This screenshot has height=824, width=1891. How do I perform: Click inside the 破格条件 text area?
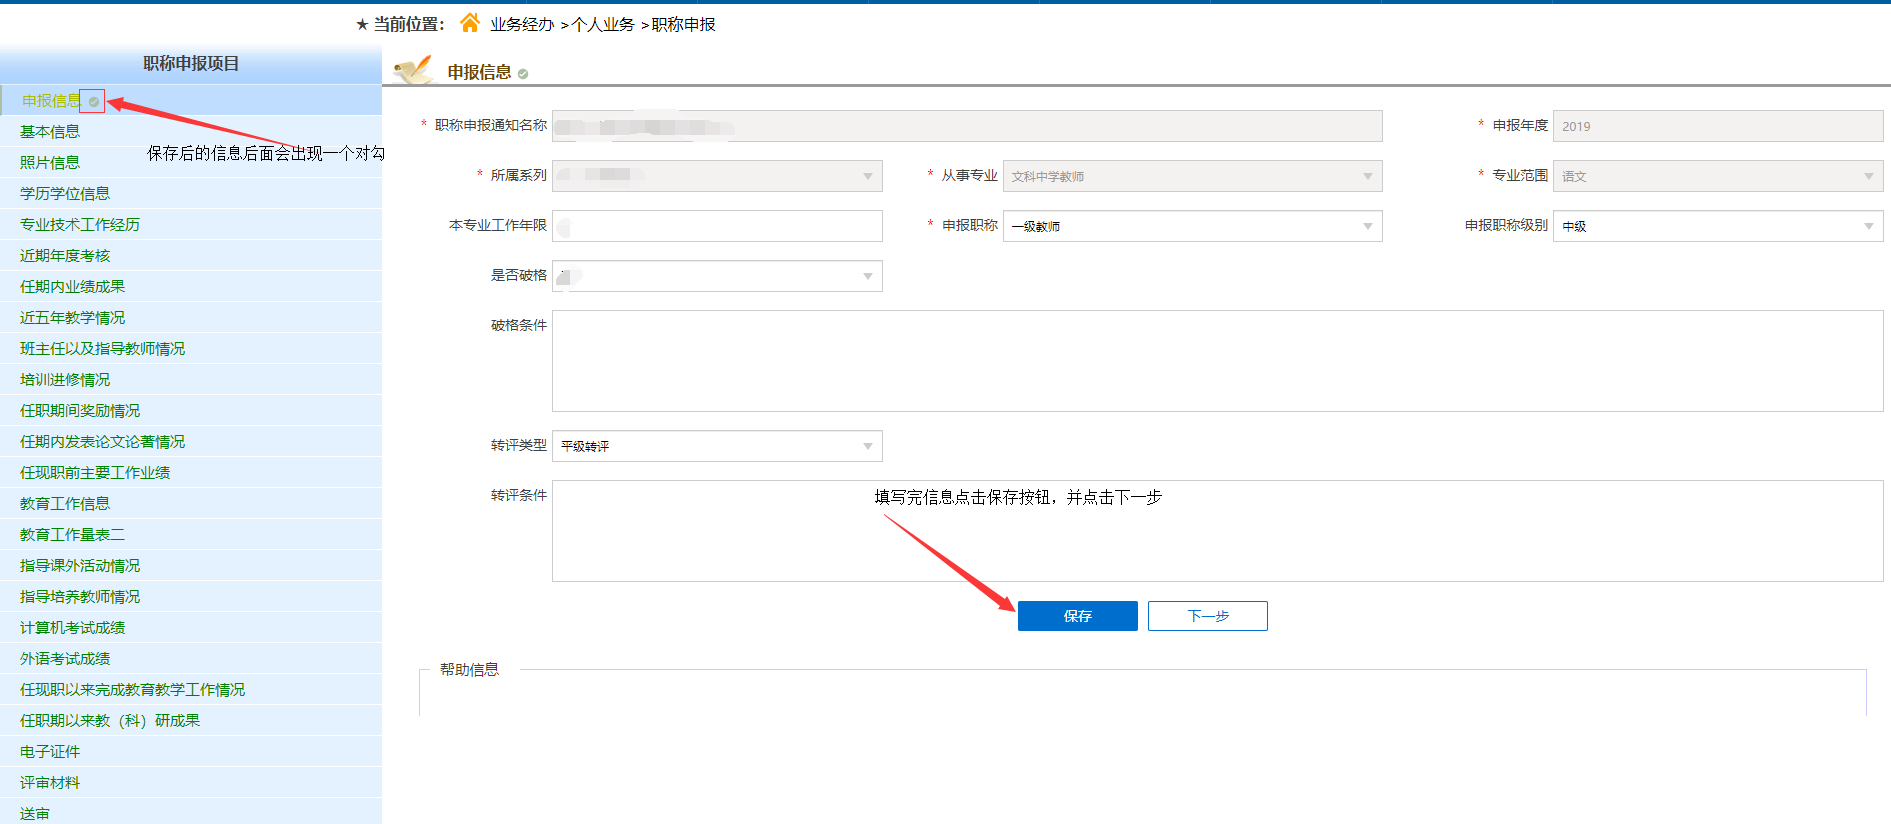(1217, 361)
